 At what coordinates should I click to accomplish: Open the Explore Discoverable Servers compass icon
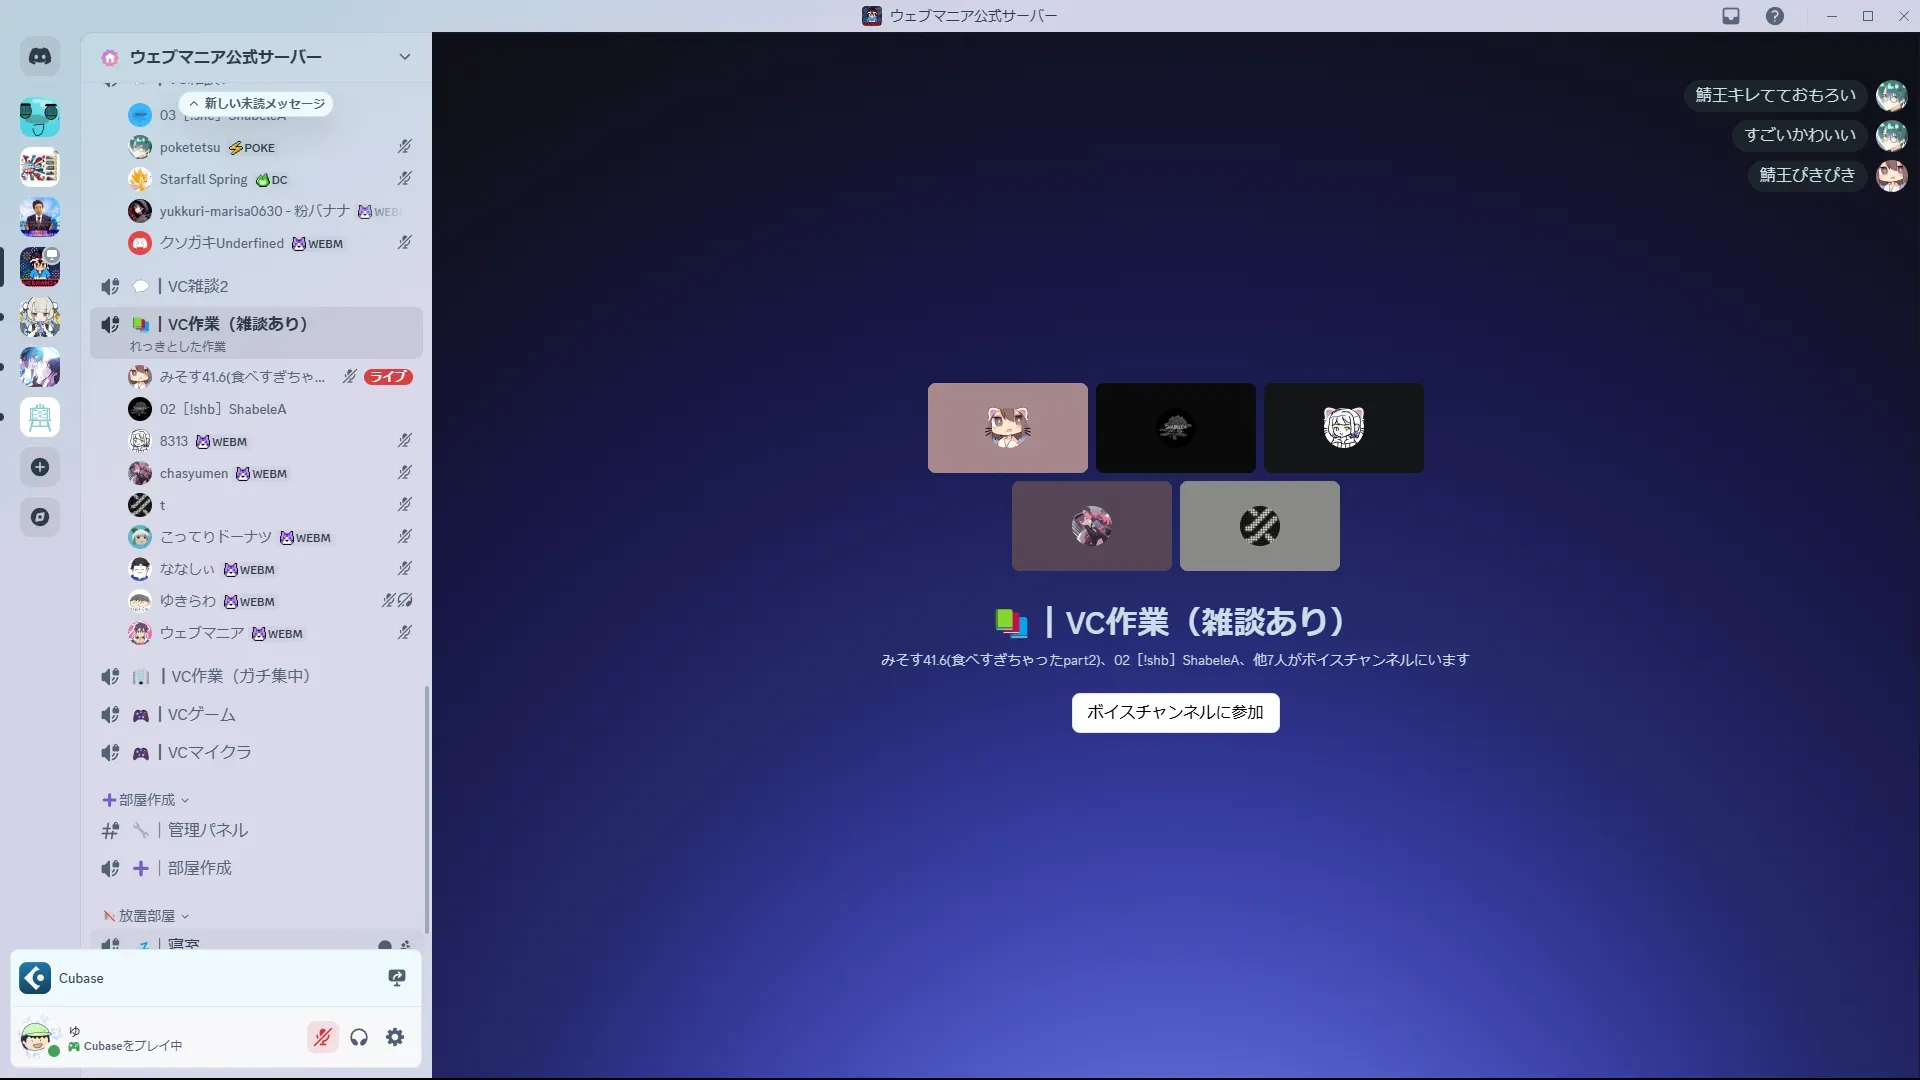coord(40,517)
